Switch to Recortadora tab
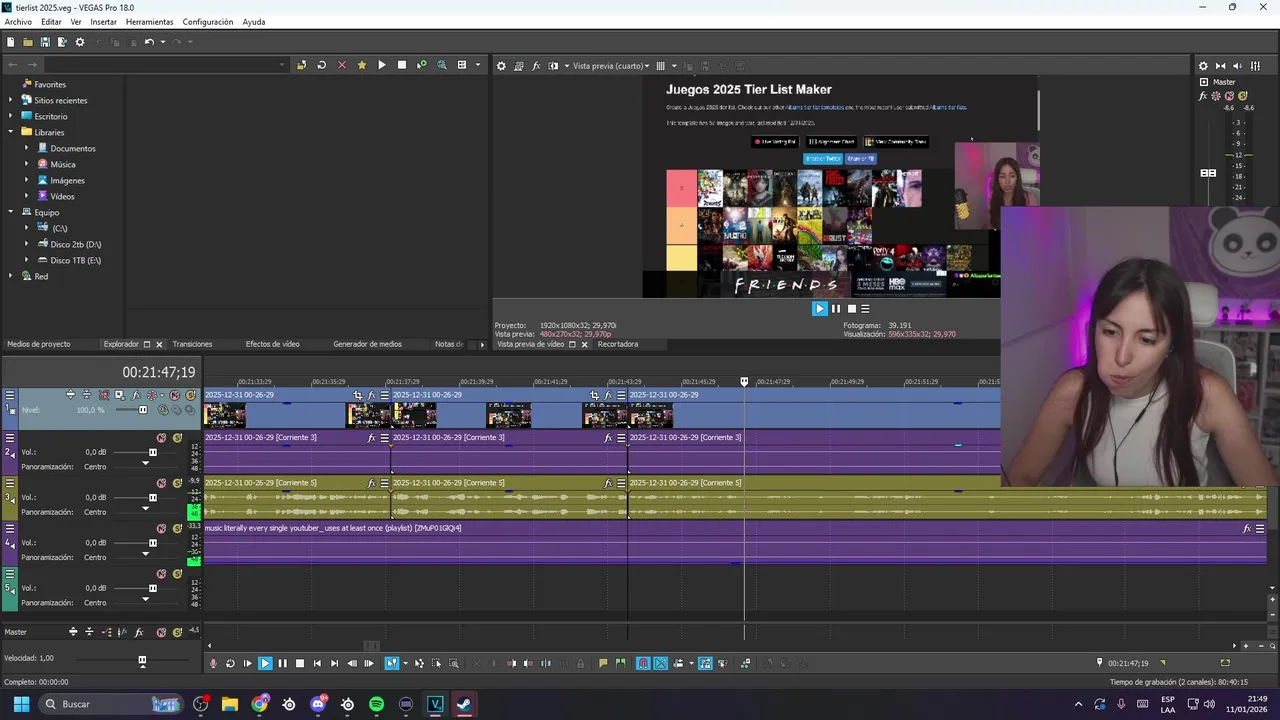The image size is (1280, 720). point(617,344)
